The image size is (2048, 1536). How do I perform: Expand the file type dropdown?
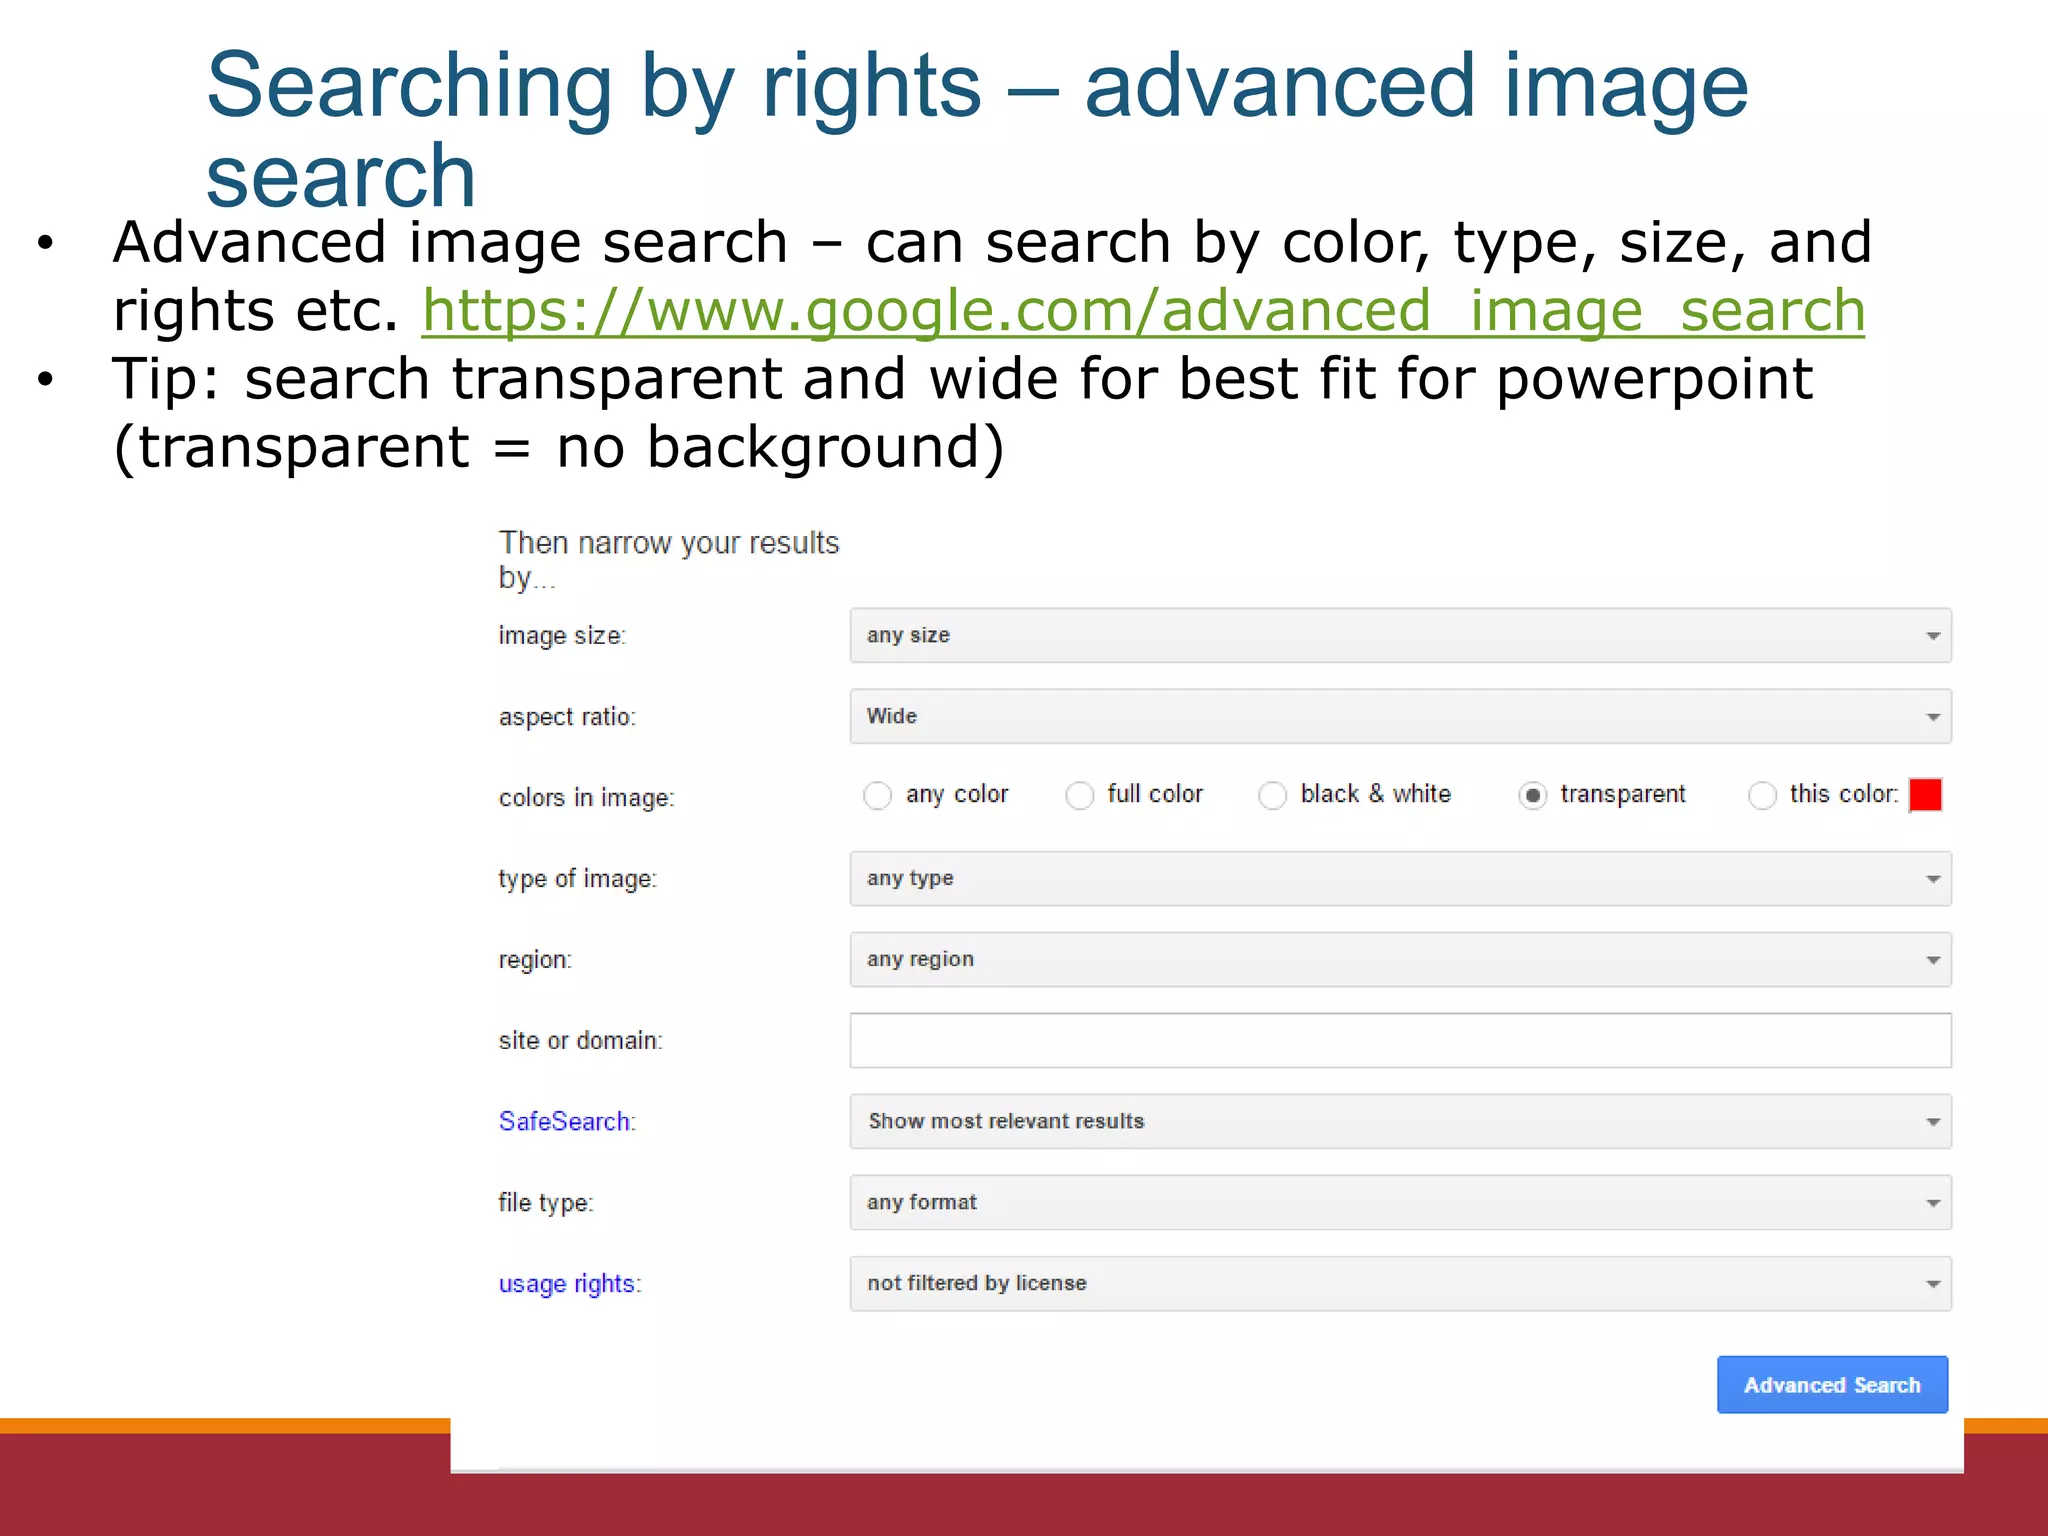click(x=1400, y=1201)
